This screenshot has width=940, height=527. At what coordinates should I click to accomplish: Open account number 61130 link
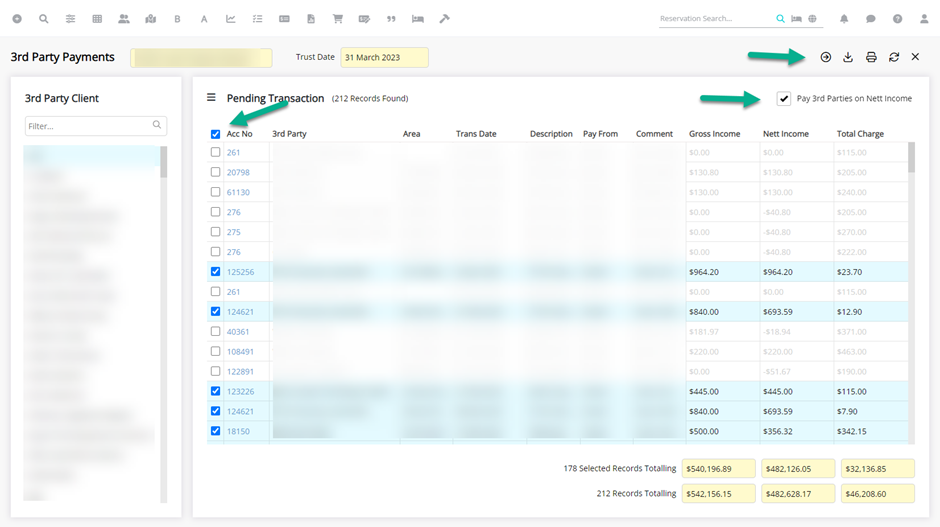(x=238, y=192)
